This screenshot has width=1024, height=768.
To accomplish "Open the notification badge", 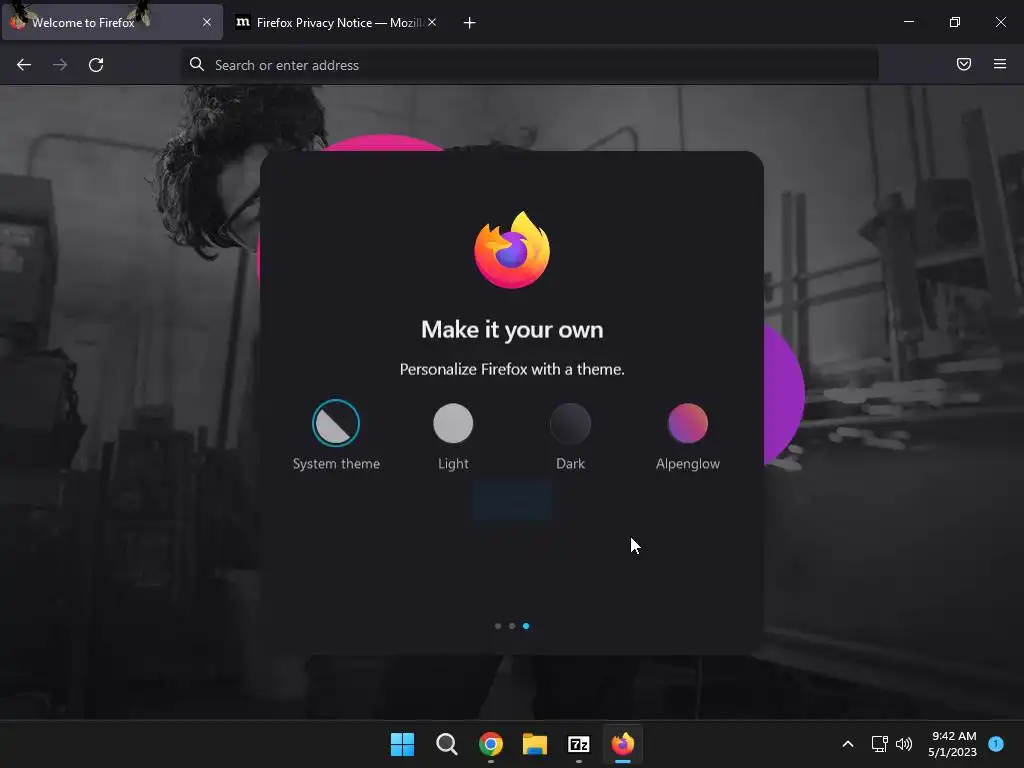I will [996, 743].
